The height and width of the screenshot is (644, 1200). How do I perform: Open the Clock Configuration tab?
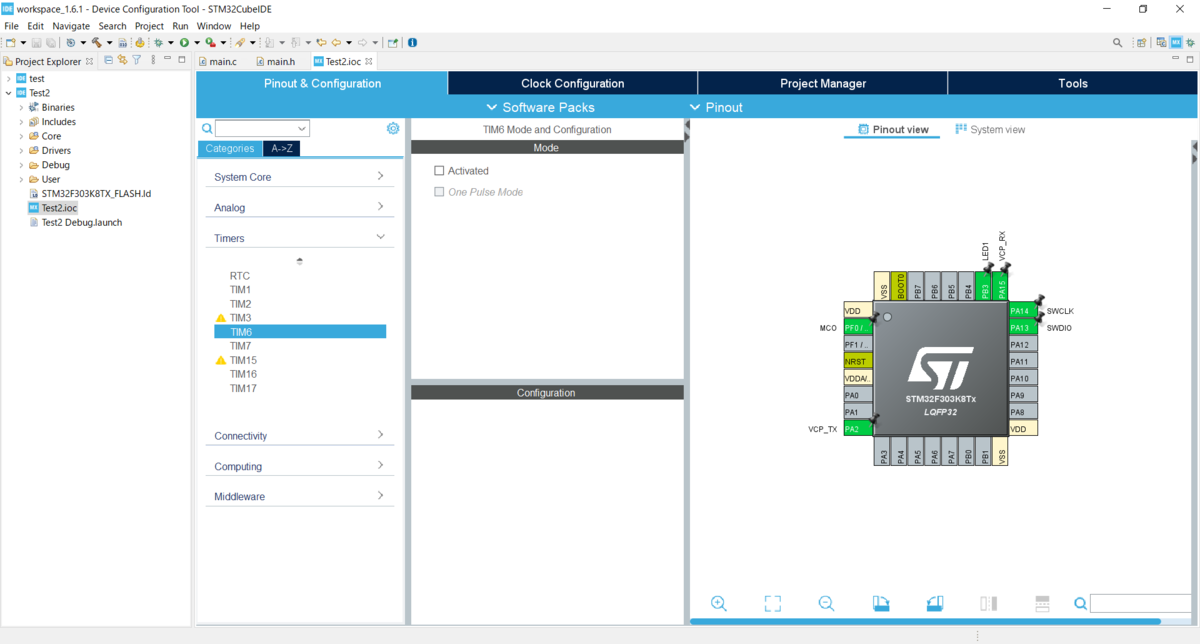tap(572, 83)
